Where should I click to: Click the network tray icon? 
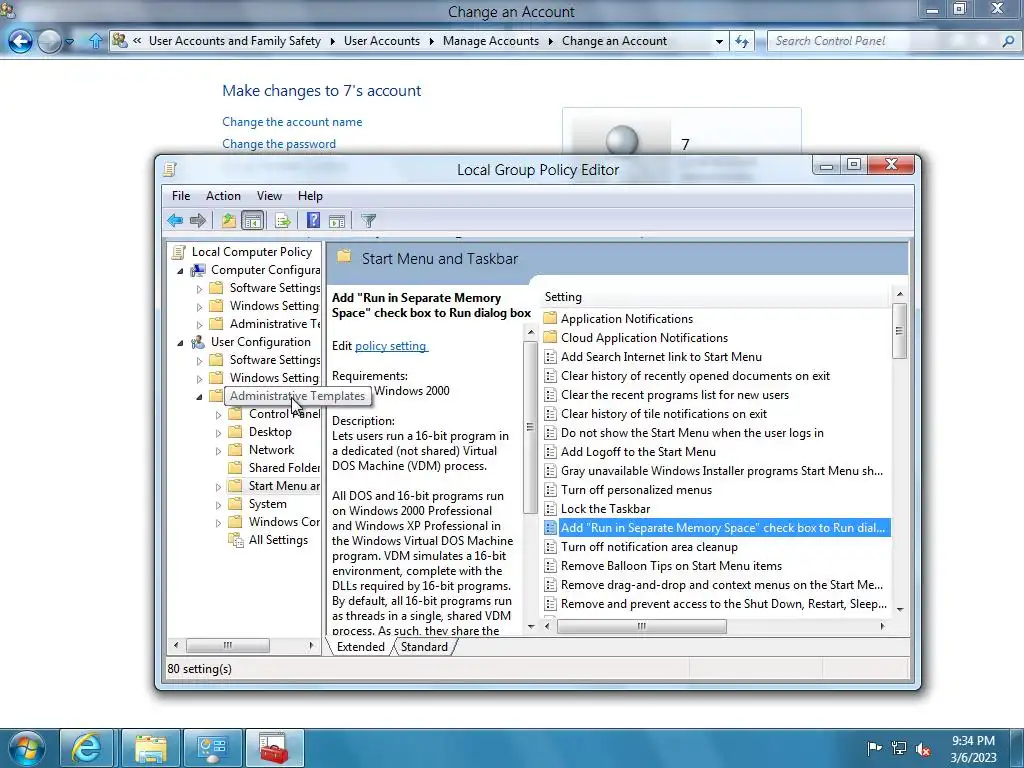899,748
